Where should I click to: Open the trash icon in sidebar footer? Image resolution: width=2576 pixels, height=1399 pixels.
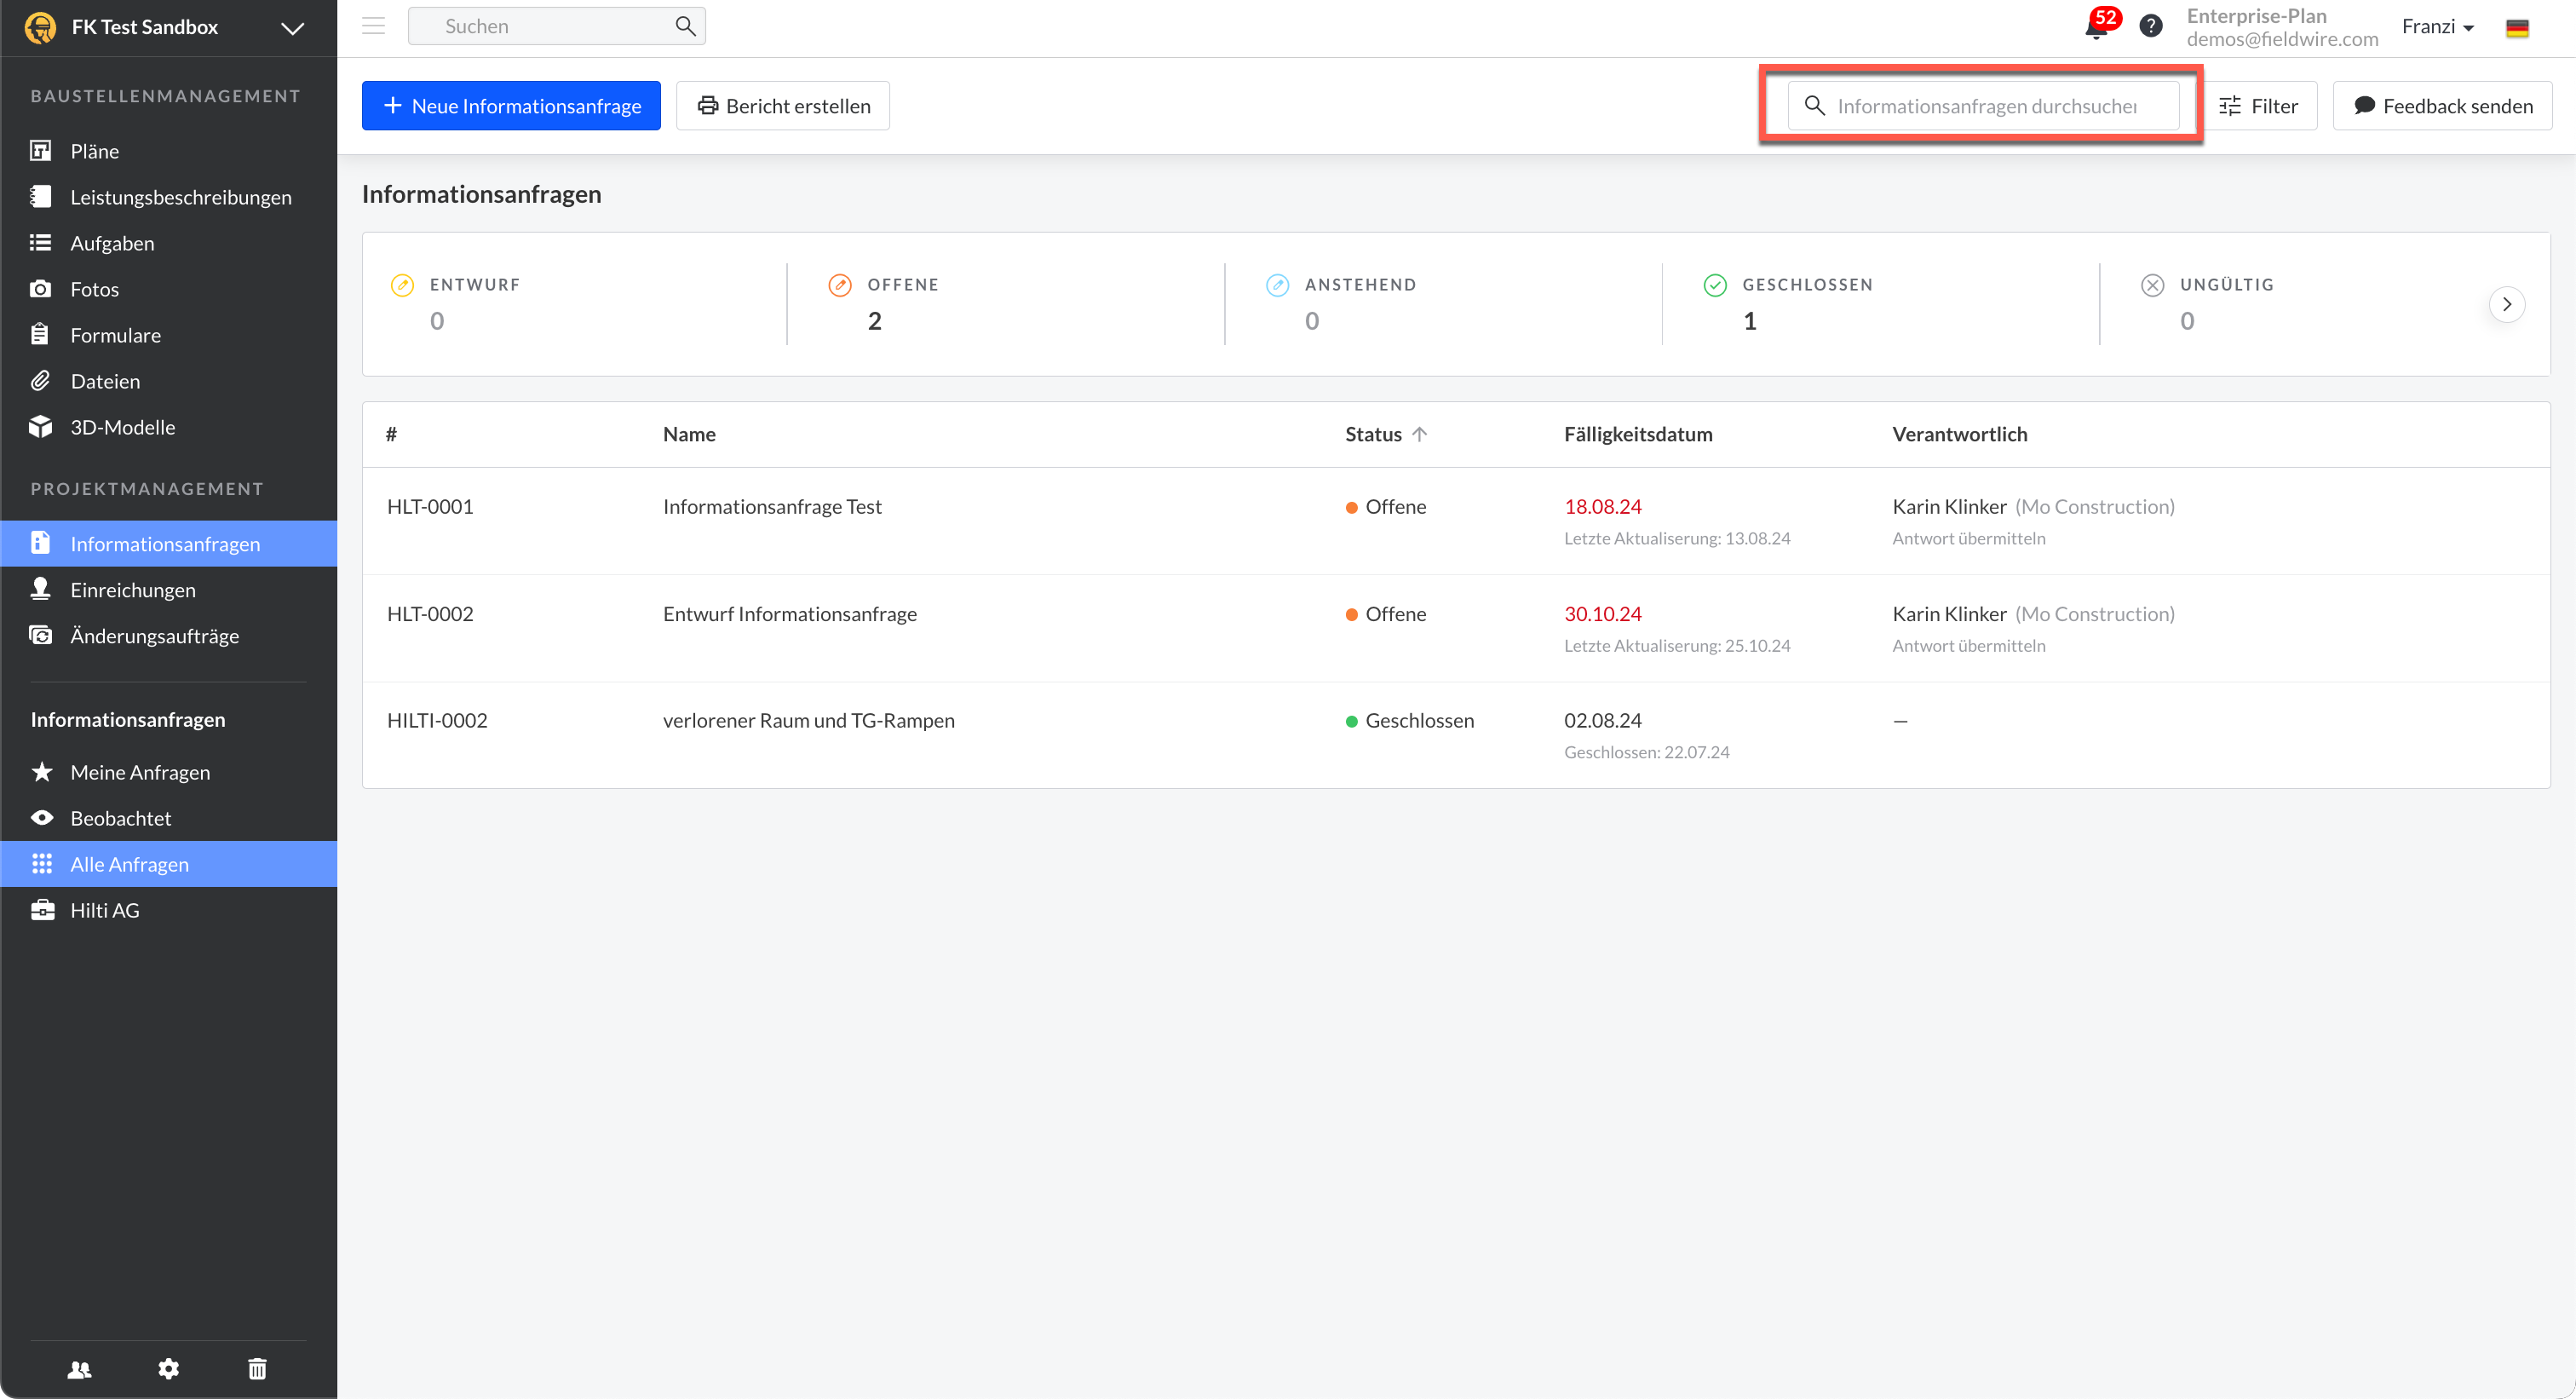point(257,1368)
